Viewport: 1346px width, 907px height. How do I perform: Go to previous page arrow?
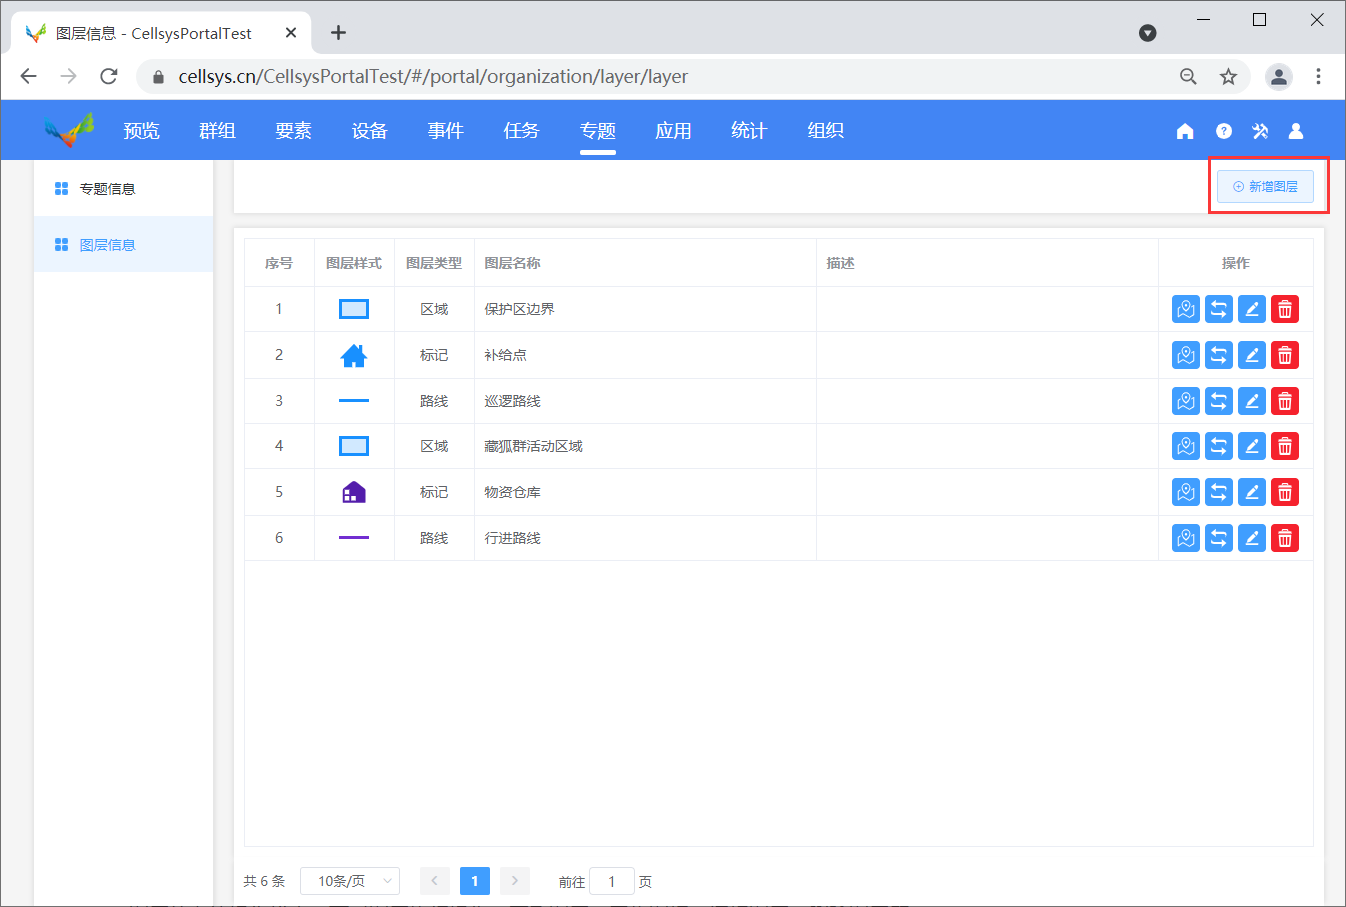coord(435,881)
